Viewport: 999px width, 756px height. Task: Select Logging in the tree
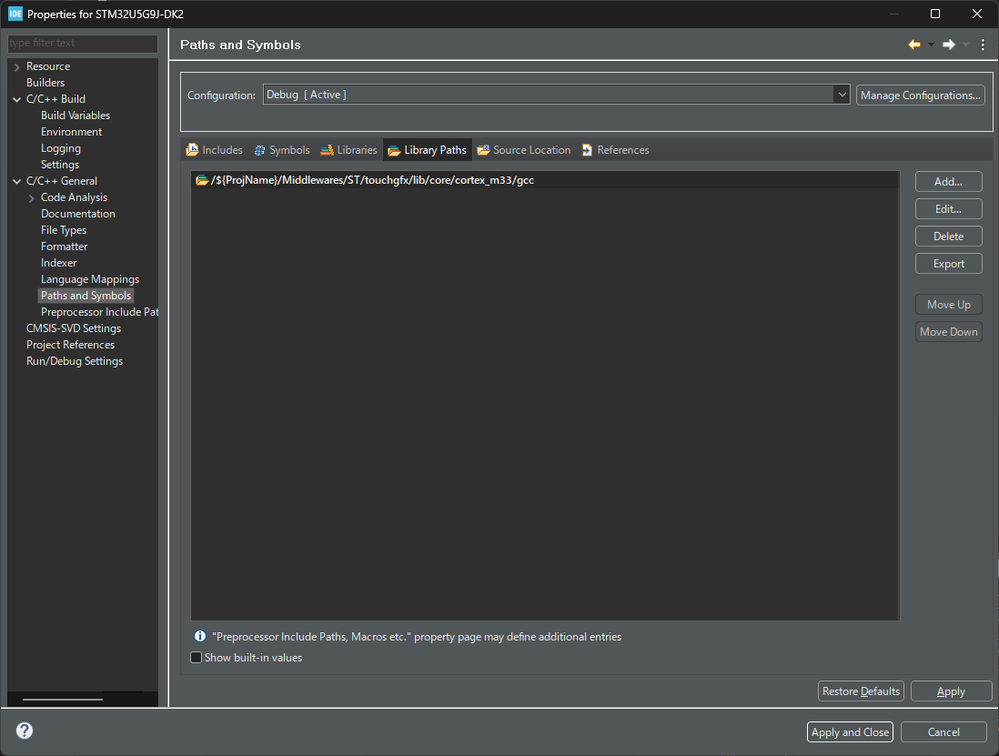click(x=61, y=148)
